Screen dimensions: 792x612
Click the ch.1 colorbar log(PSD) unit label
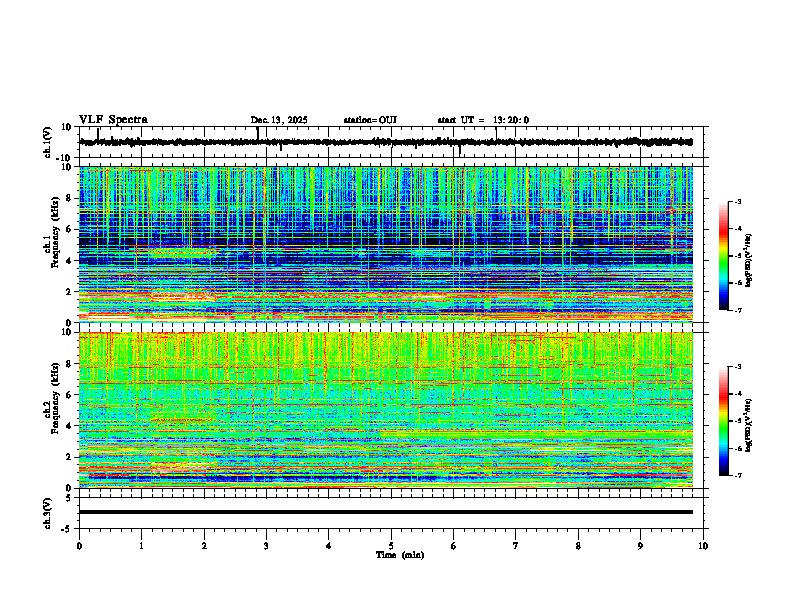749,261
